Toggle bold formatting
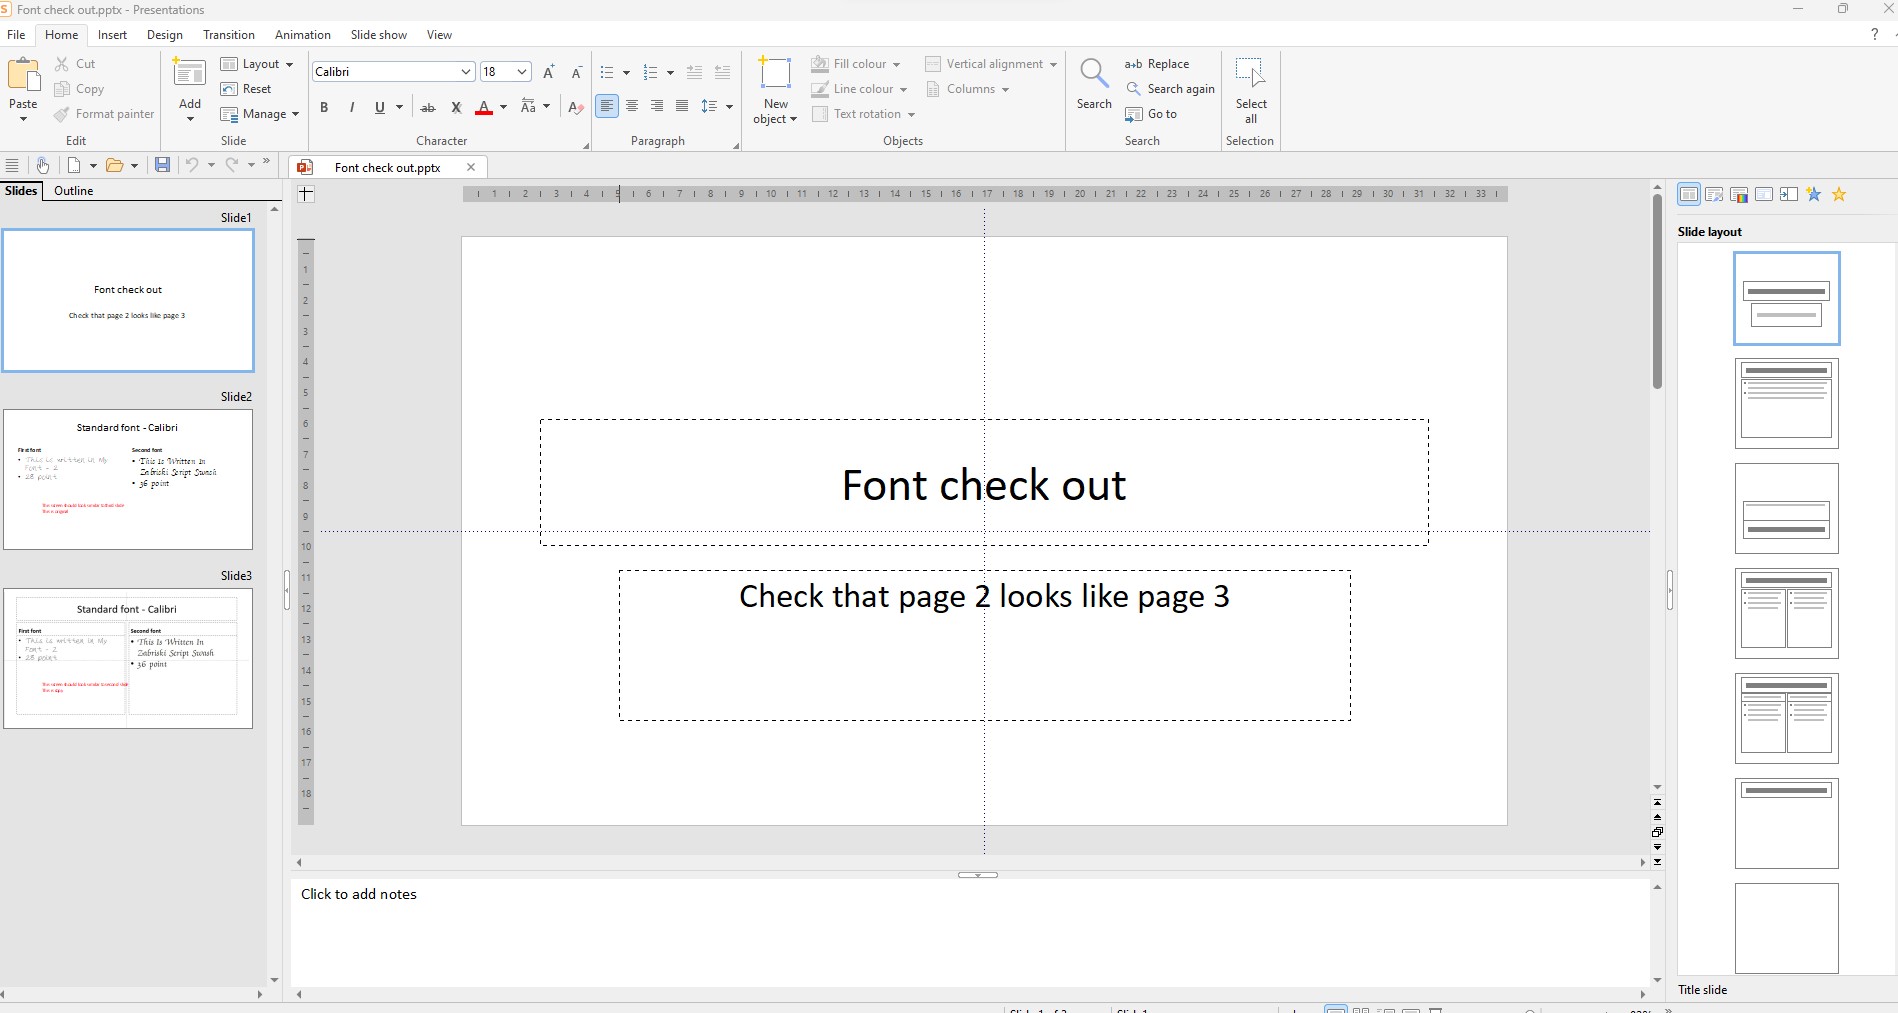Image resolution: width=1898 pixels, height=1013 pixels. point(324,107)
